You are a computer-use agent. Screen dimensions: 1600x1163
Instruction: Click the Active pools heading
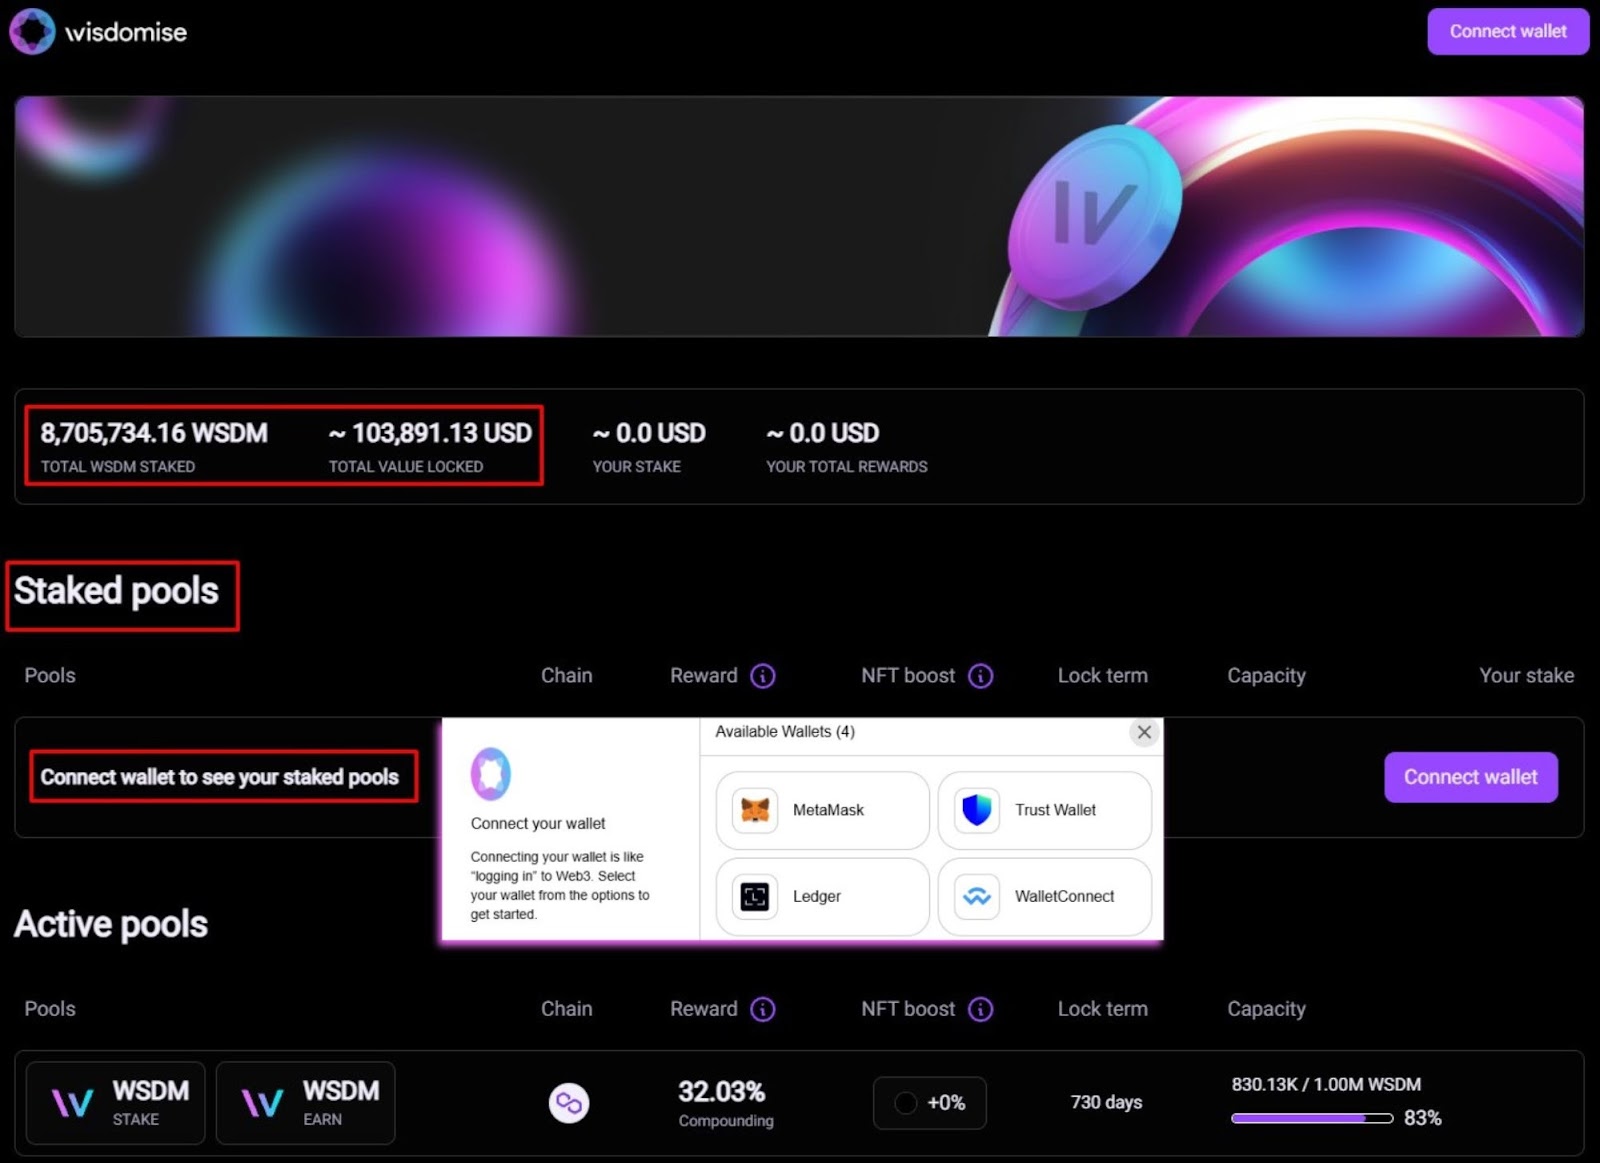click(111, 924)
